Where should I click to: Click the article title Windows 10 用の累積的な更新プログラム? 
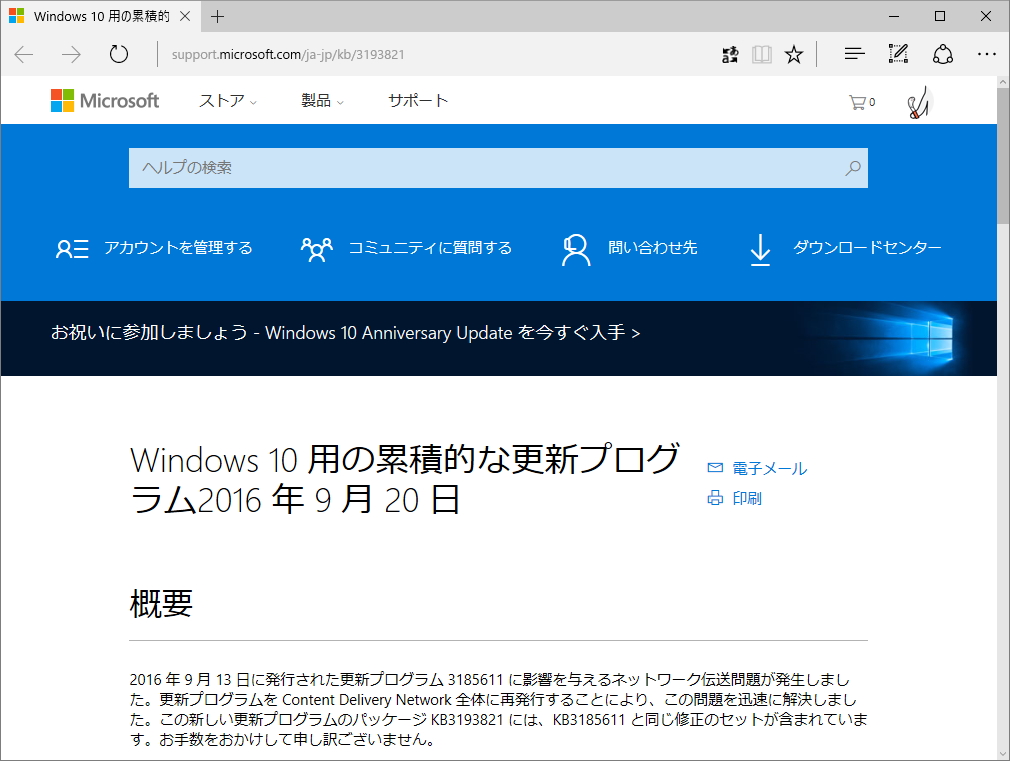(405, 479)
